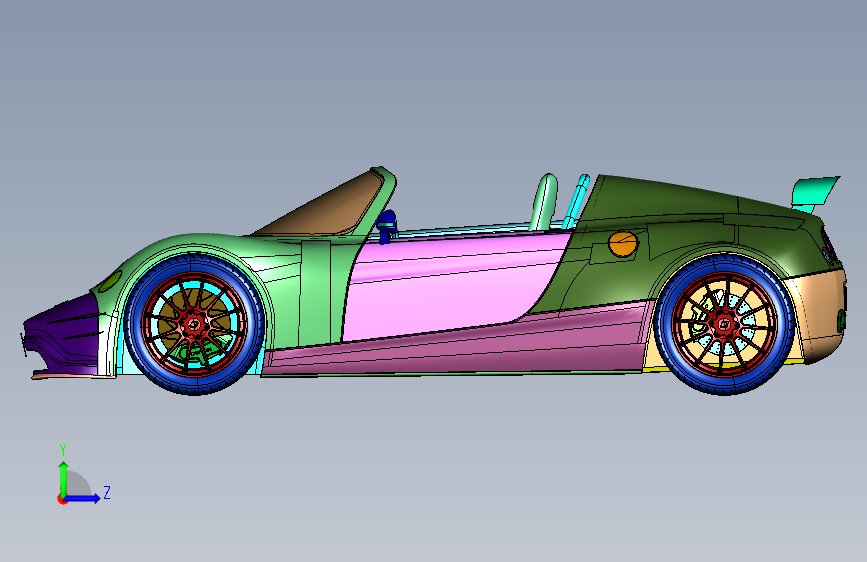Select the dark blue side mirror

tap(387, 224)
